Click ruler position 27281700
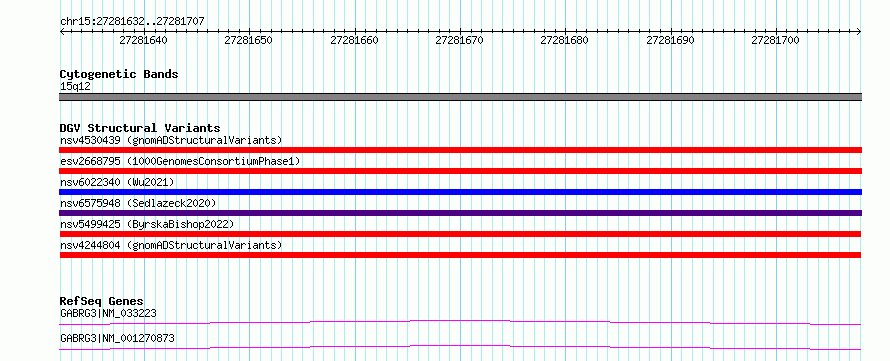Screen dimensions: 890x361 pyautogui.click(x=775, y=40)
